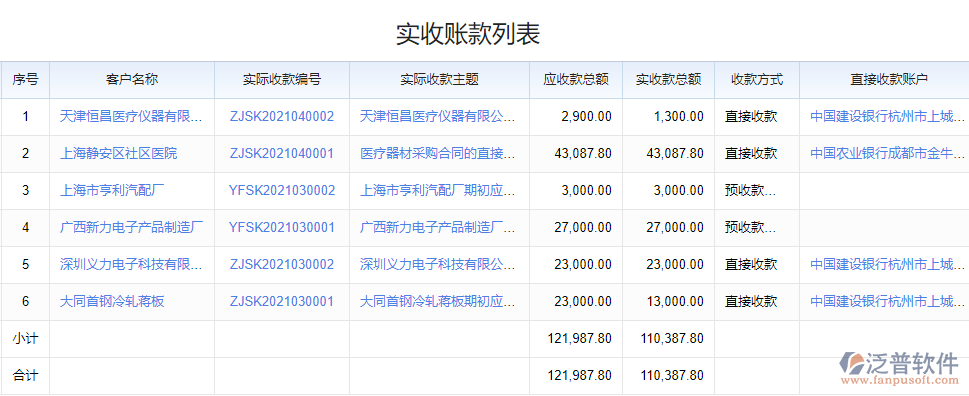
Task: Select sequence number 4 cell
Action: point(25,227)
